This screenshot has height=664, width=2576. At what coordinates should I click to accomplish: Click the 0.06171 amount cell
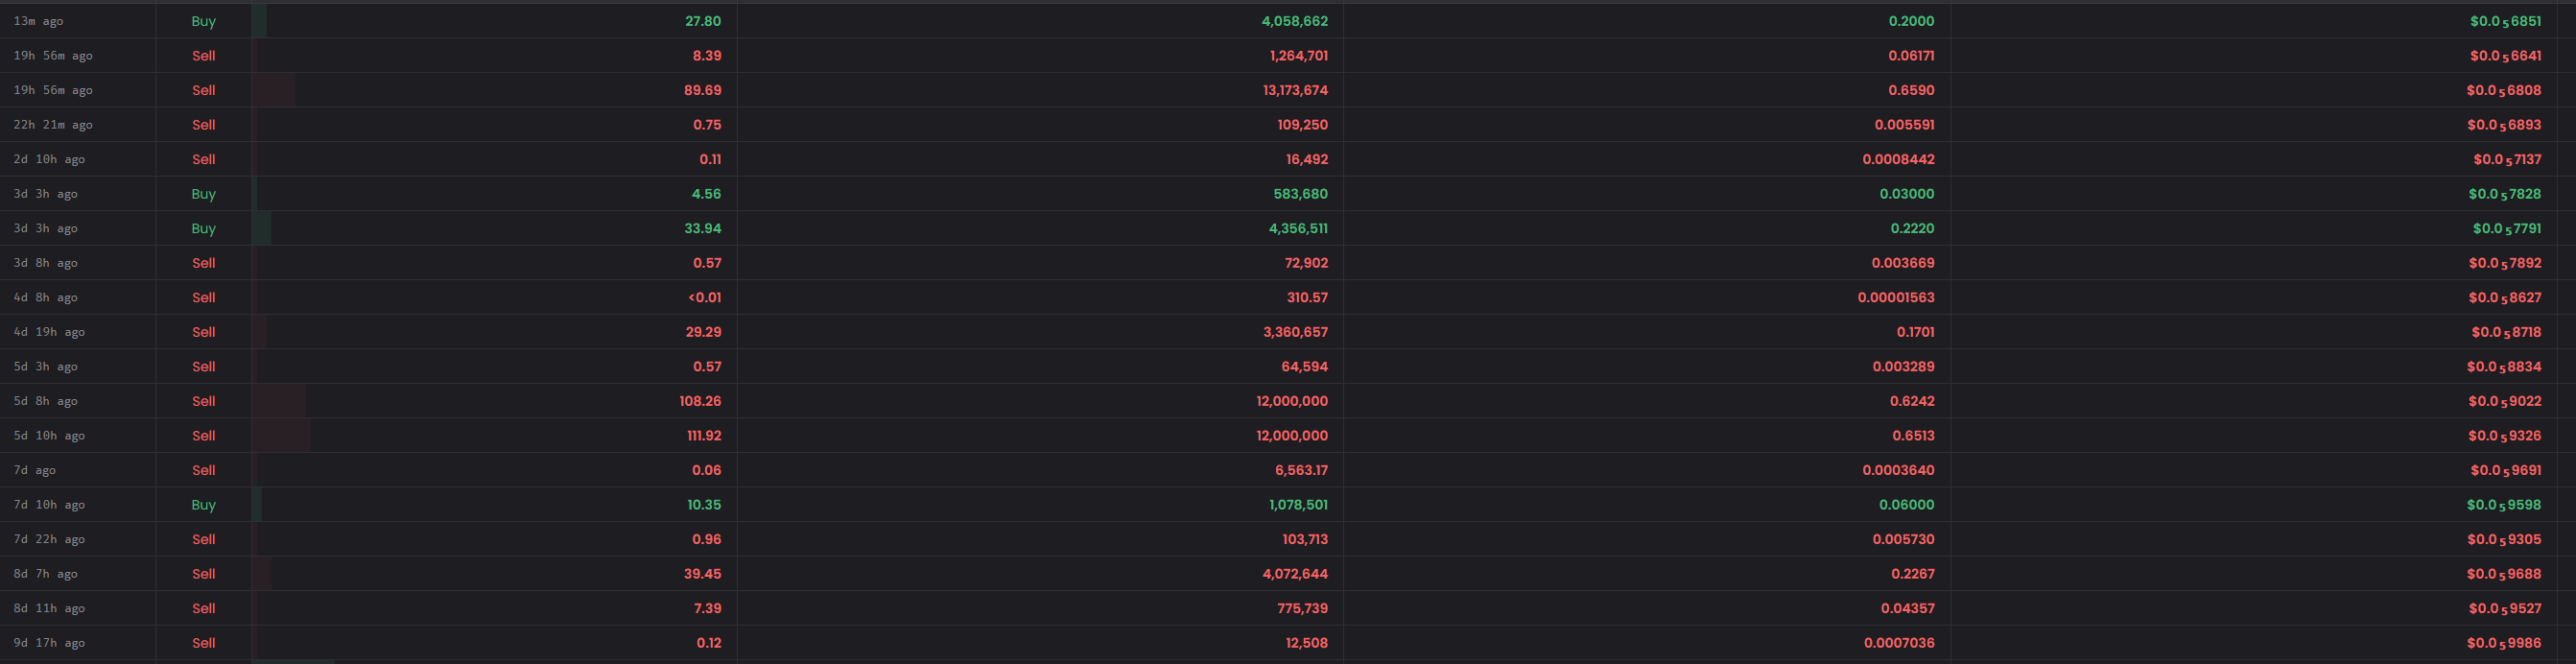[1911, 56]
